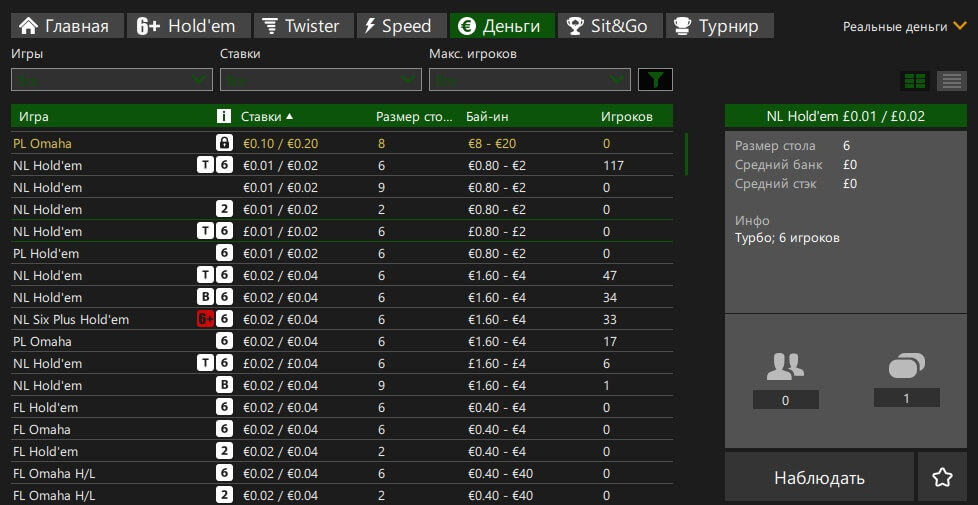Click the 6 icon on PL Hold'em row
The width and height of the screenshot is (978, 505).
point(224,253)
